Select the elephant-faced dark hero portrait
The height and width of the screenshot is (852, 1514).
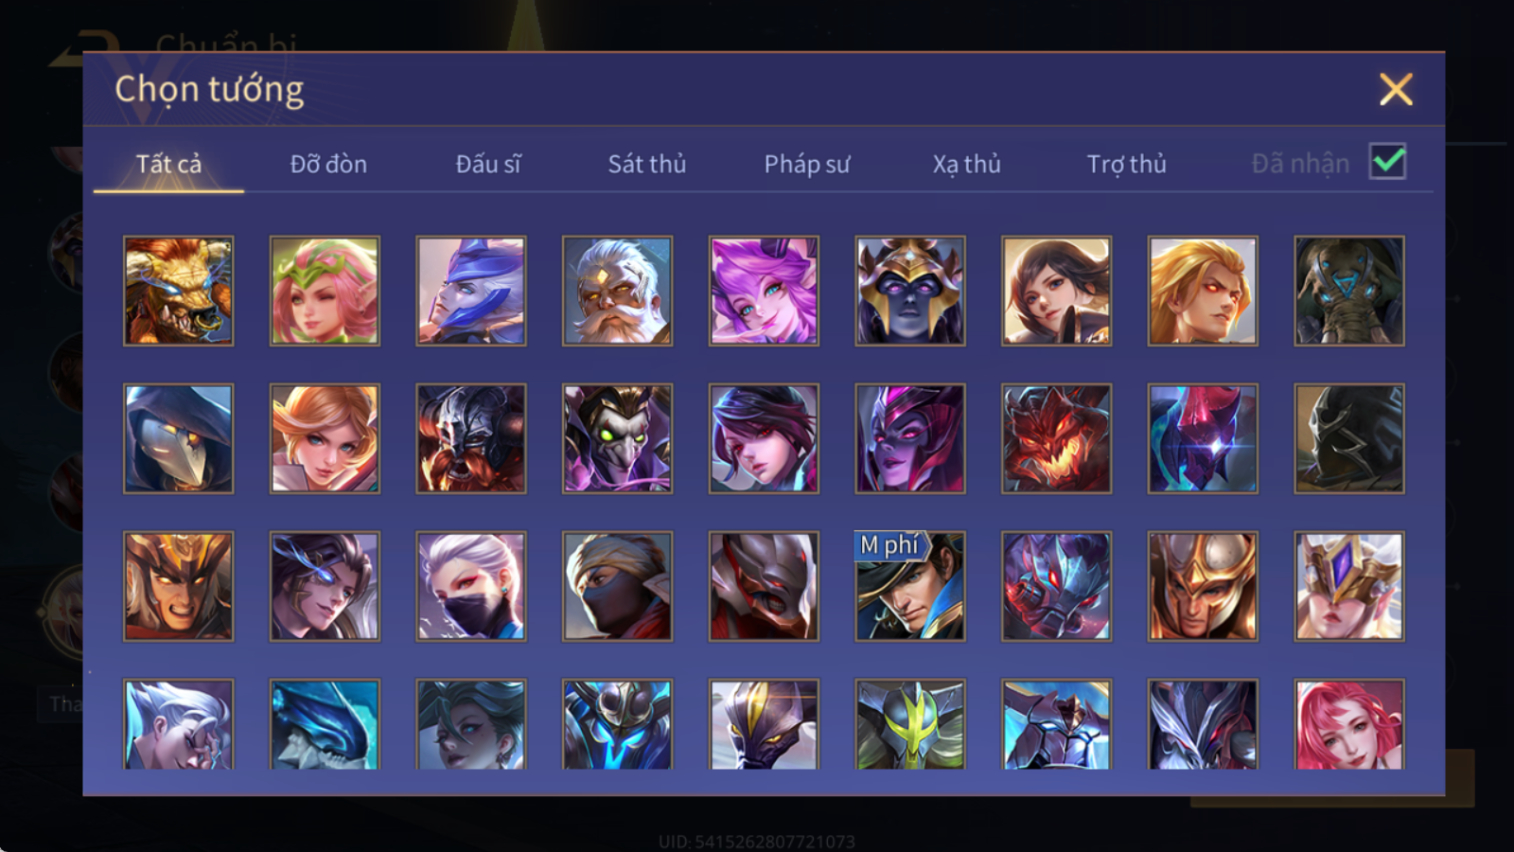(x=1349, y=291)
